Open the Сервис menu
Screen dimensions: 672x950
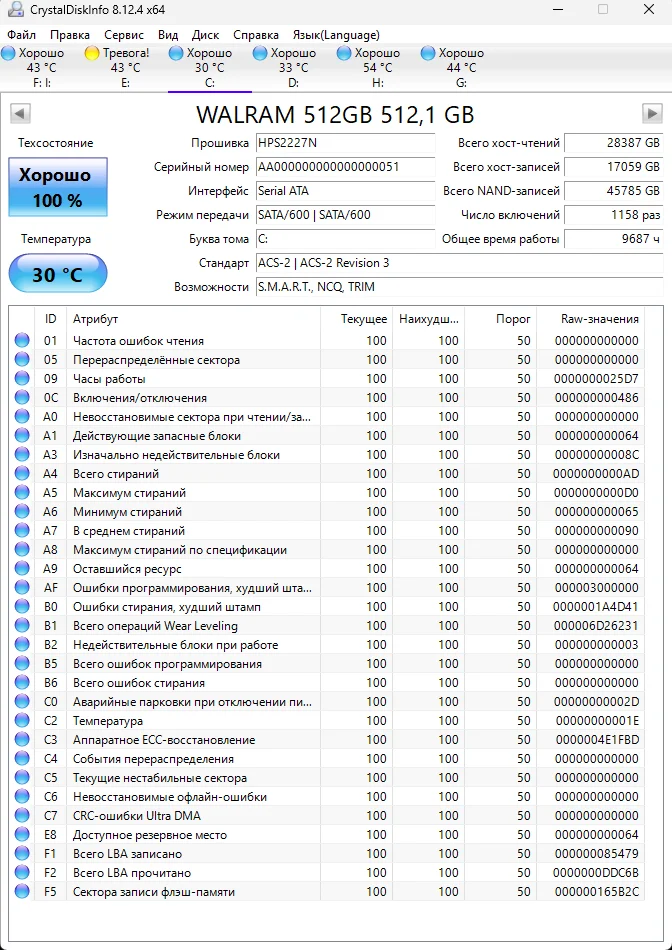(x=124, y=35)
